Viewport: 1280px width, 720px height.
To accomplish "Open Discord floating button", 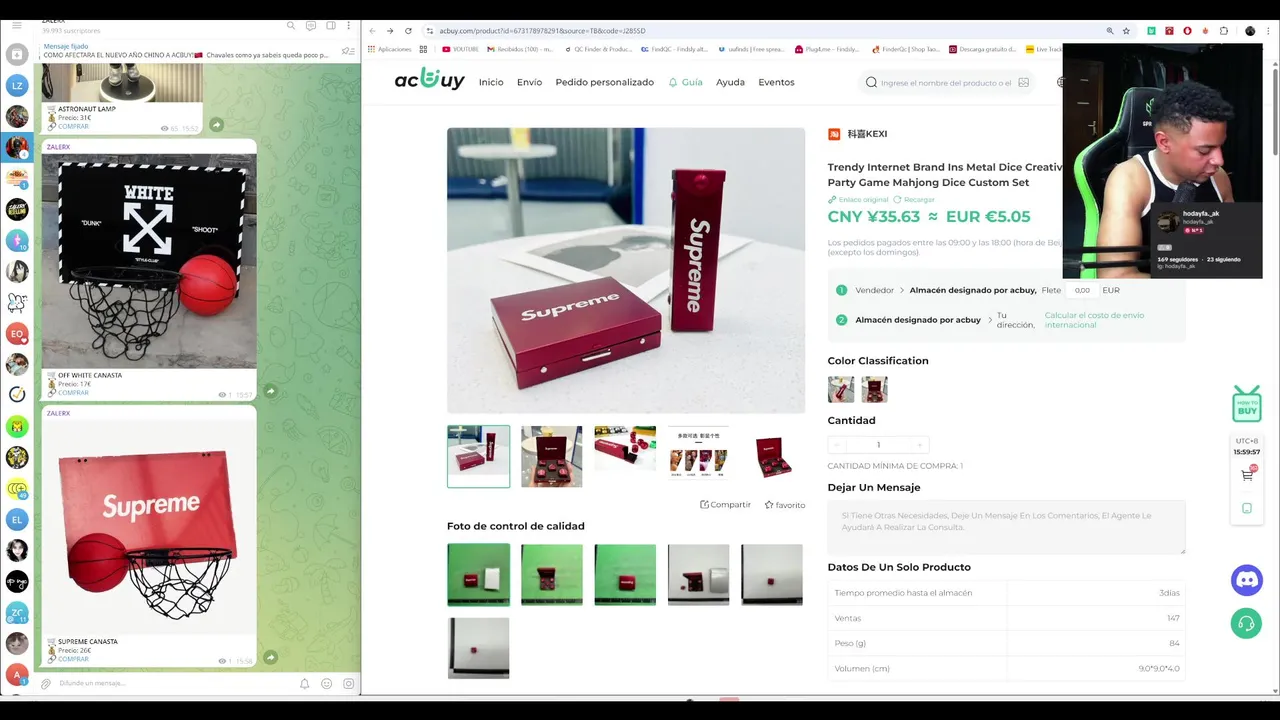I will pos(1247,579).
